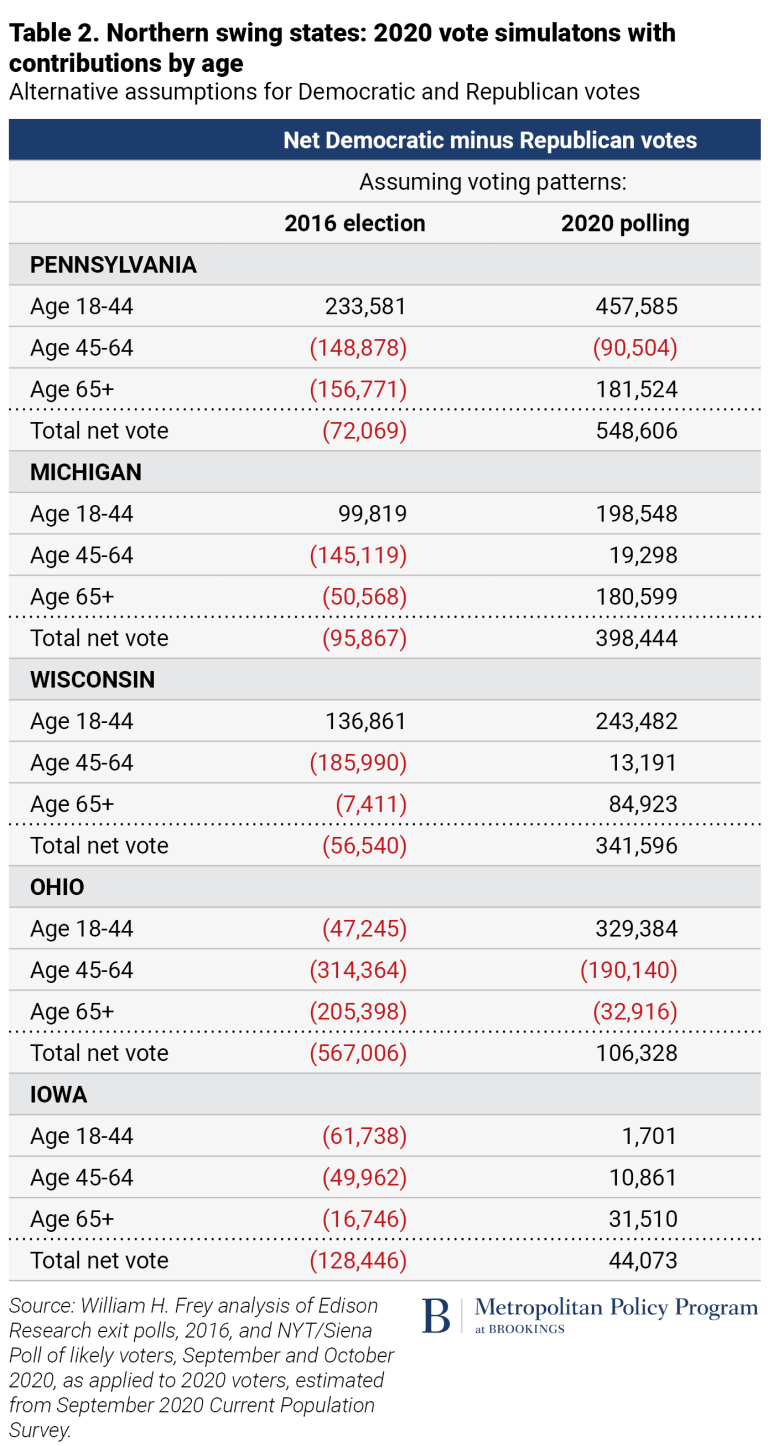Click the 'Assuming voting patterns:' subheader
The image size is (768, 1446).
pyautogui.click(x=492, y=182)
